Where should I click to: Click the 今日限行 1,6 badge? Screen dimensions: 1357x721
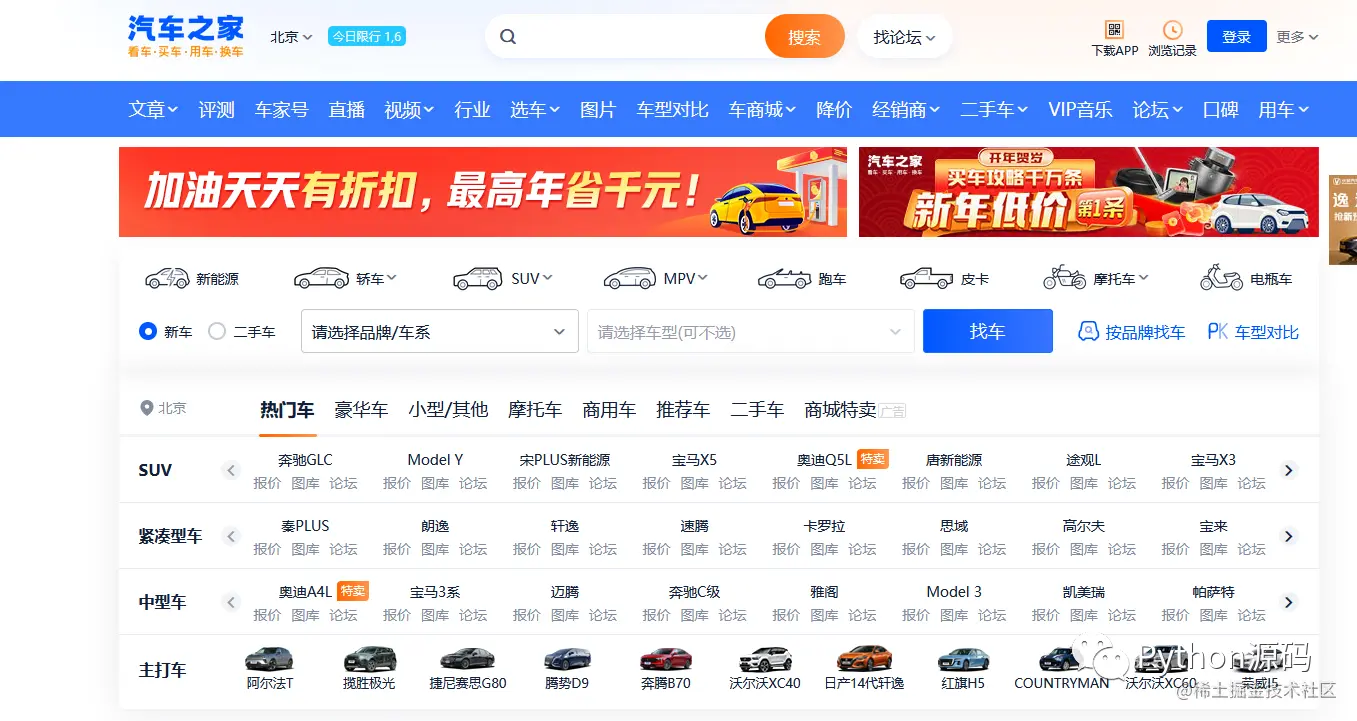pos(367,37)
